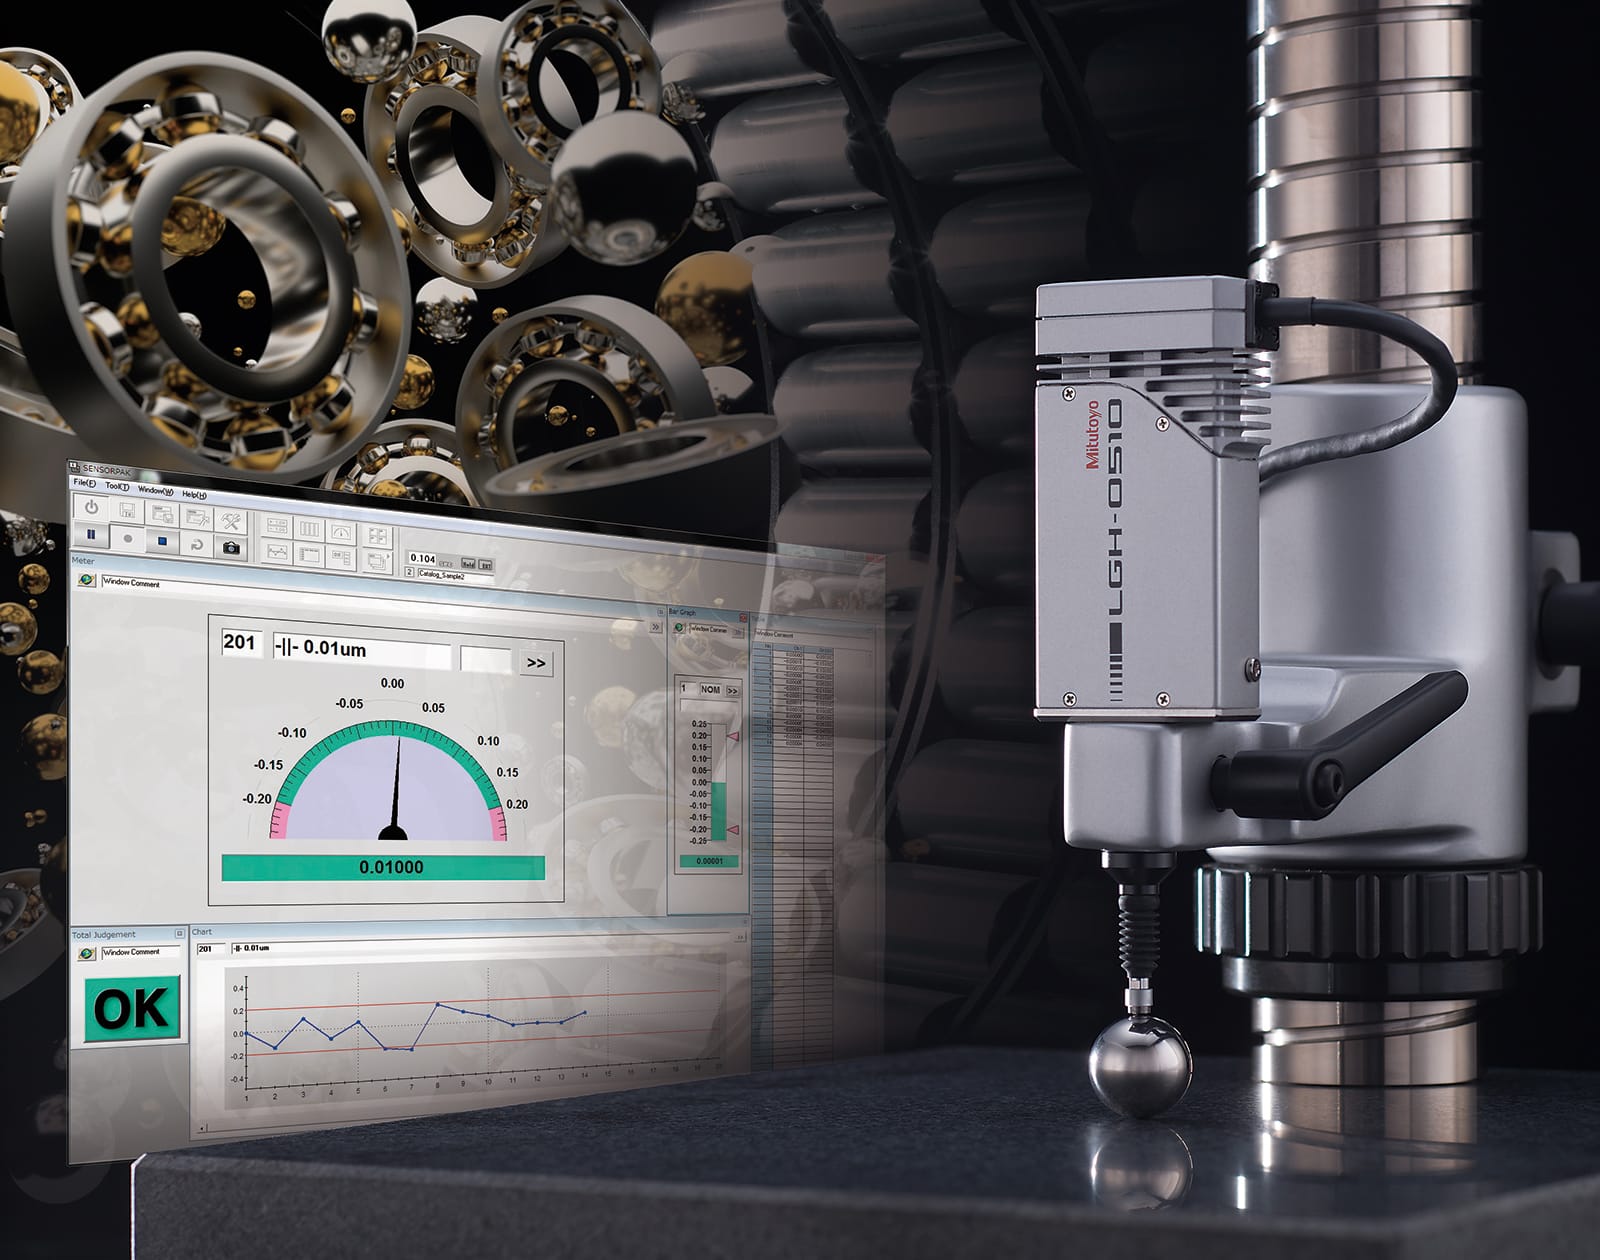Viewport: 1600px width, 1260px height.
Task: Expand the meter with the >> button
Action: (536, 663)
